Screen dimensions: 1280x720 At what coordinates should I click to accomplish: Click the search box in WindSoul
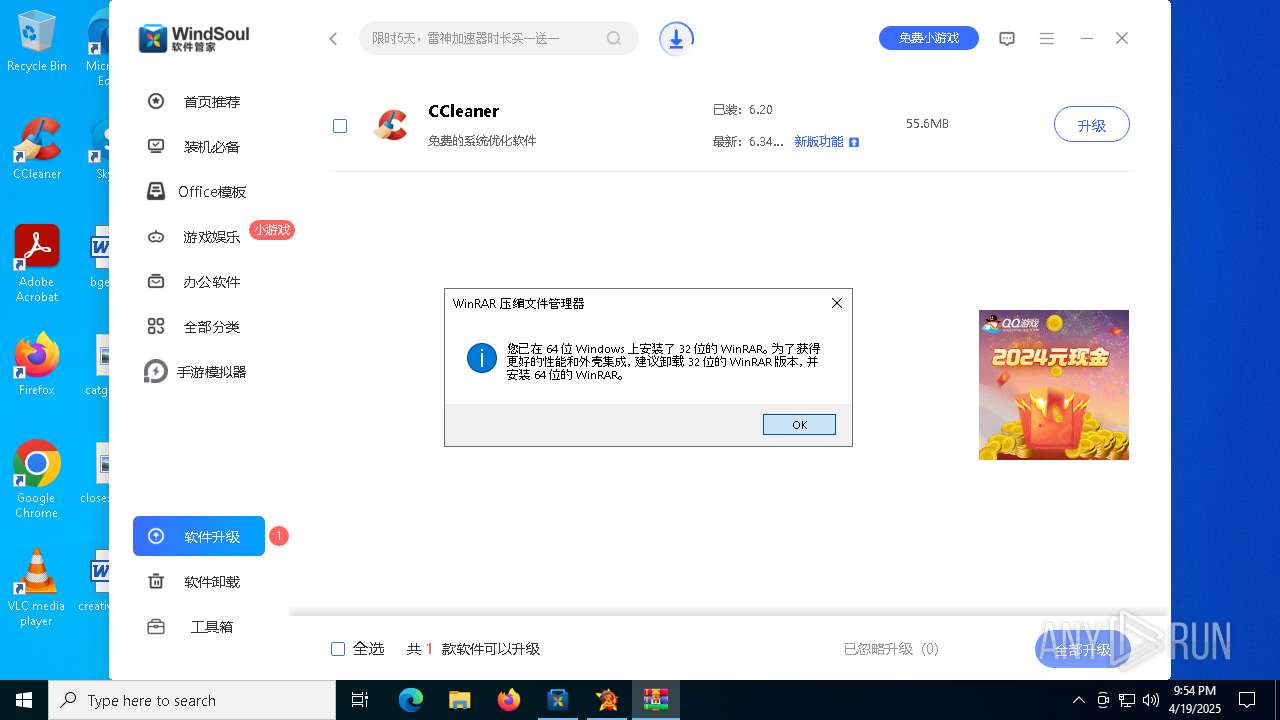tap(498, 38)
